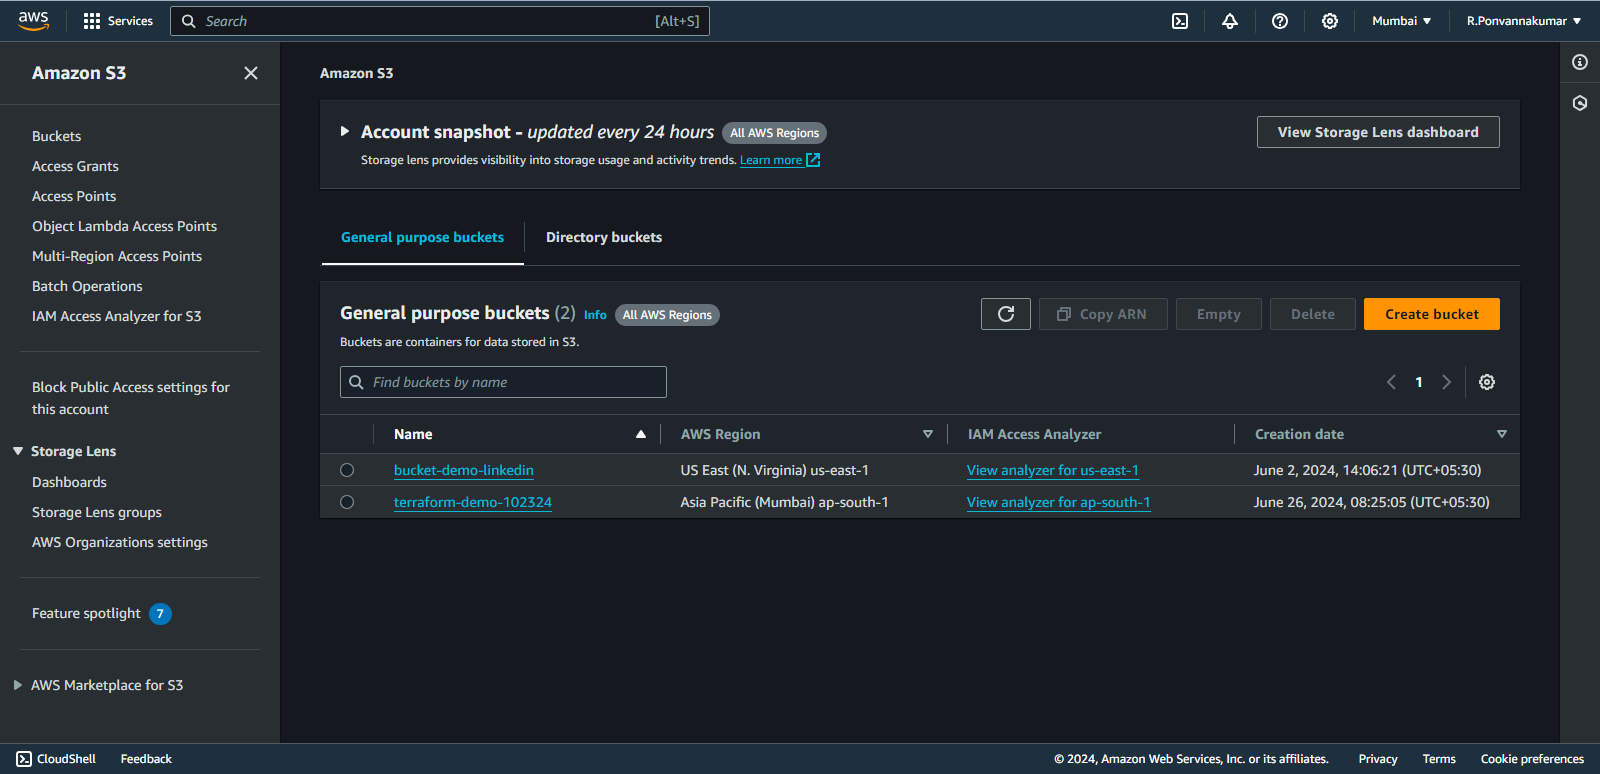
Task: Go to previous page of buckets
Action: (1391, 382)
